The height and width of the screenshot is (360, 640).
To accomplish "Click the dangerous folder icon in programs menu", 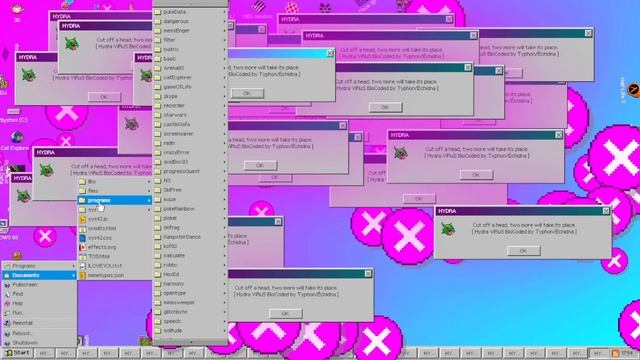I will (x=158, y=22).
